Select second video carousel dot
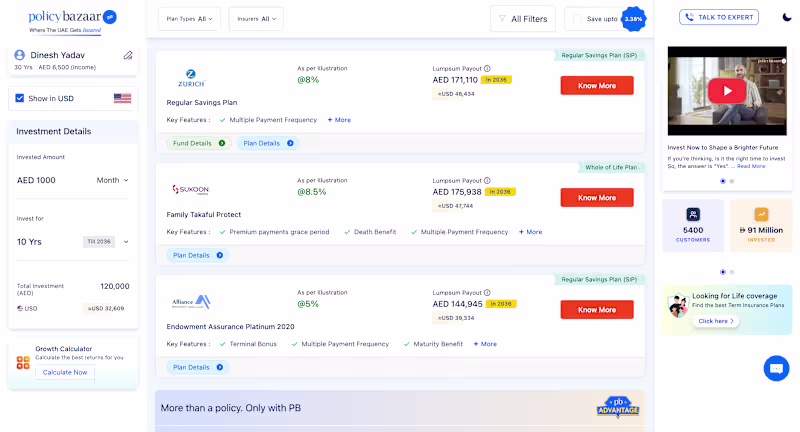This screenshot has width=800, height=432. point(732,181)
